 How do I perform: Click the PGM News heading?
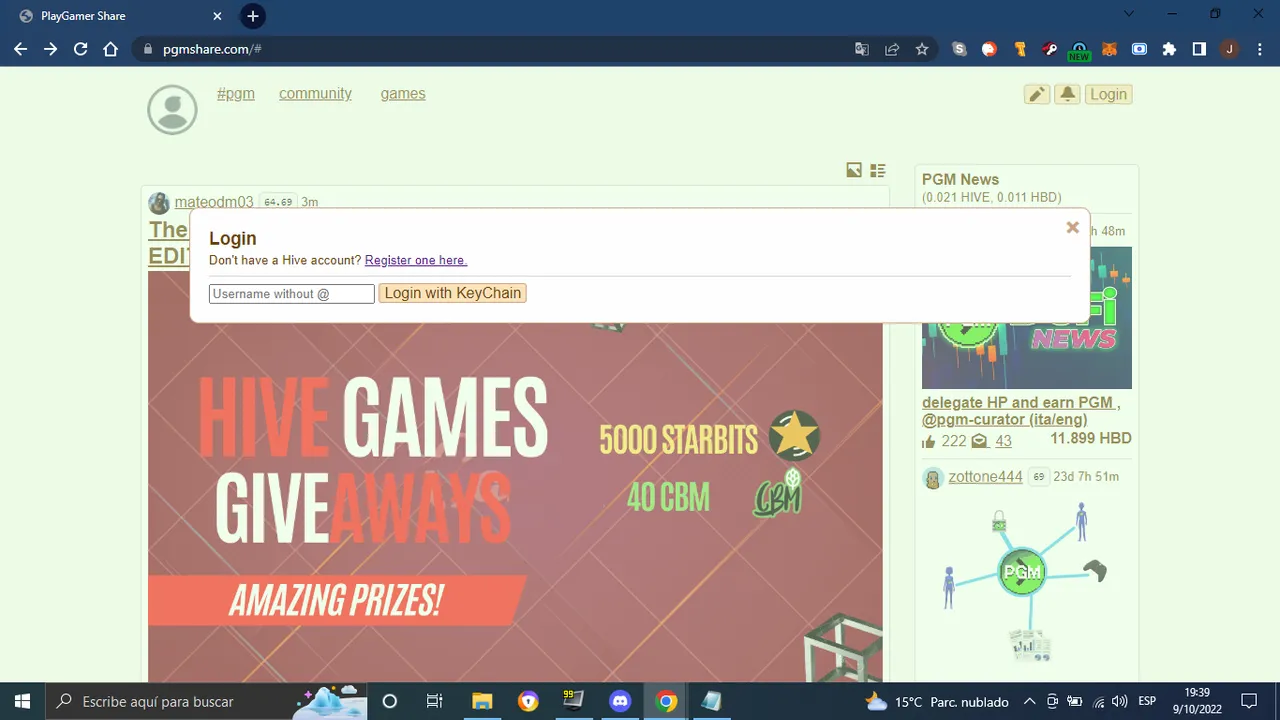(x=960, y=179)
